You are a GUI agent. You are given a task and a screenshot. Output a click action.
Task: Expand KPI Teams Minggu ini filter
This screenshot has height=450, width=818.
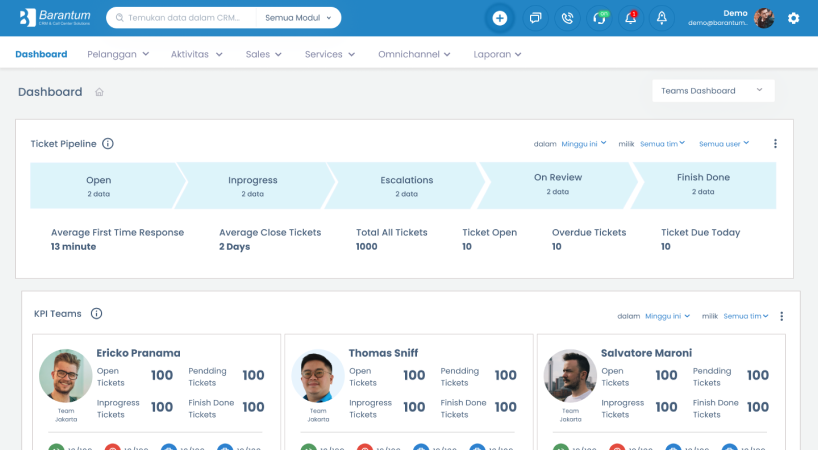(668, 316)
